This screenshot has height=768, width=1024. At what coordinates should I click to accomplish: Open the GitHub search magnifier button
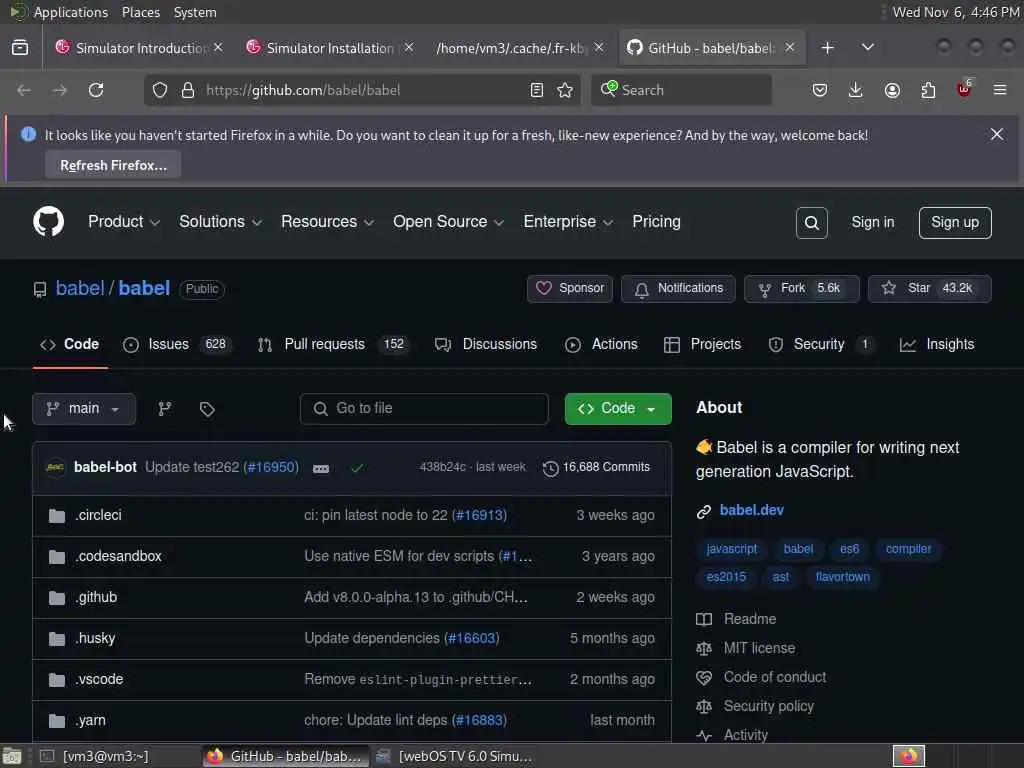click(812, 223)
